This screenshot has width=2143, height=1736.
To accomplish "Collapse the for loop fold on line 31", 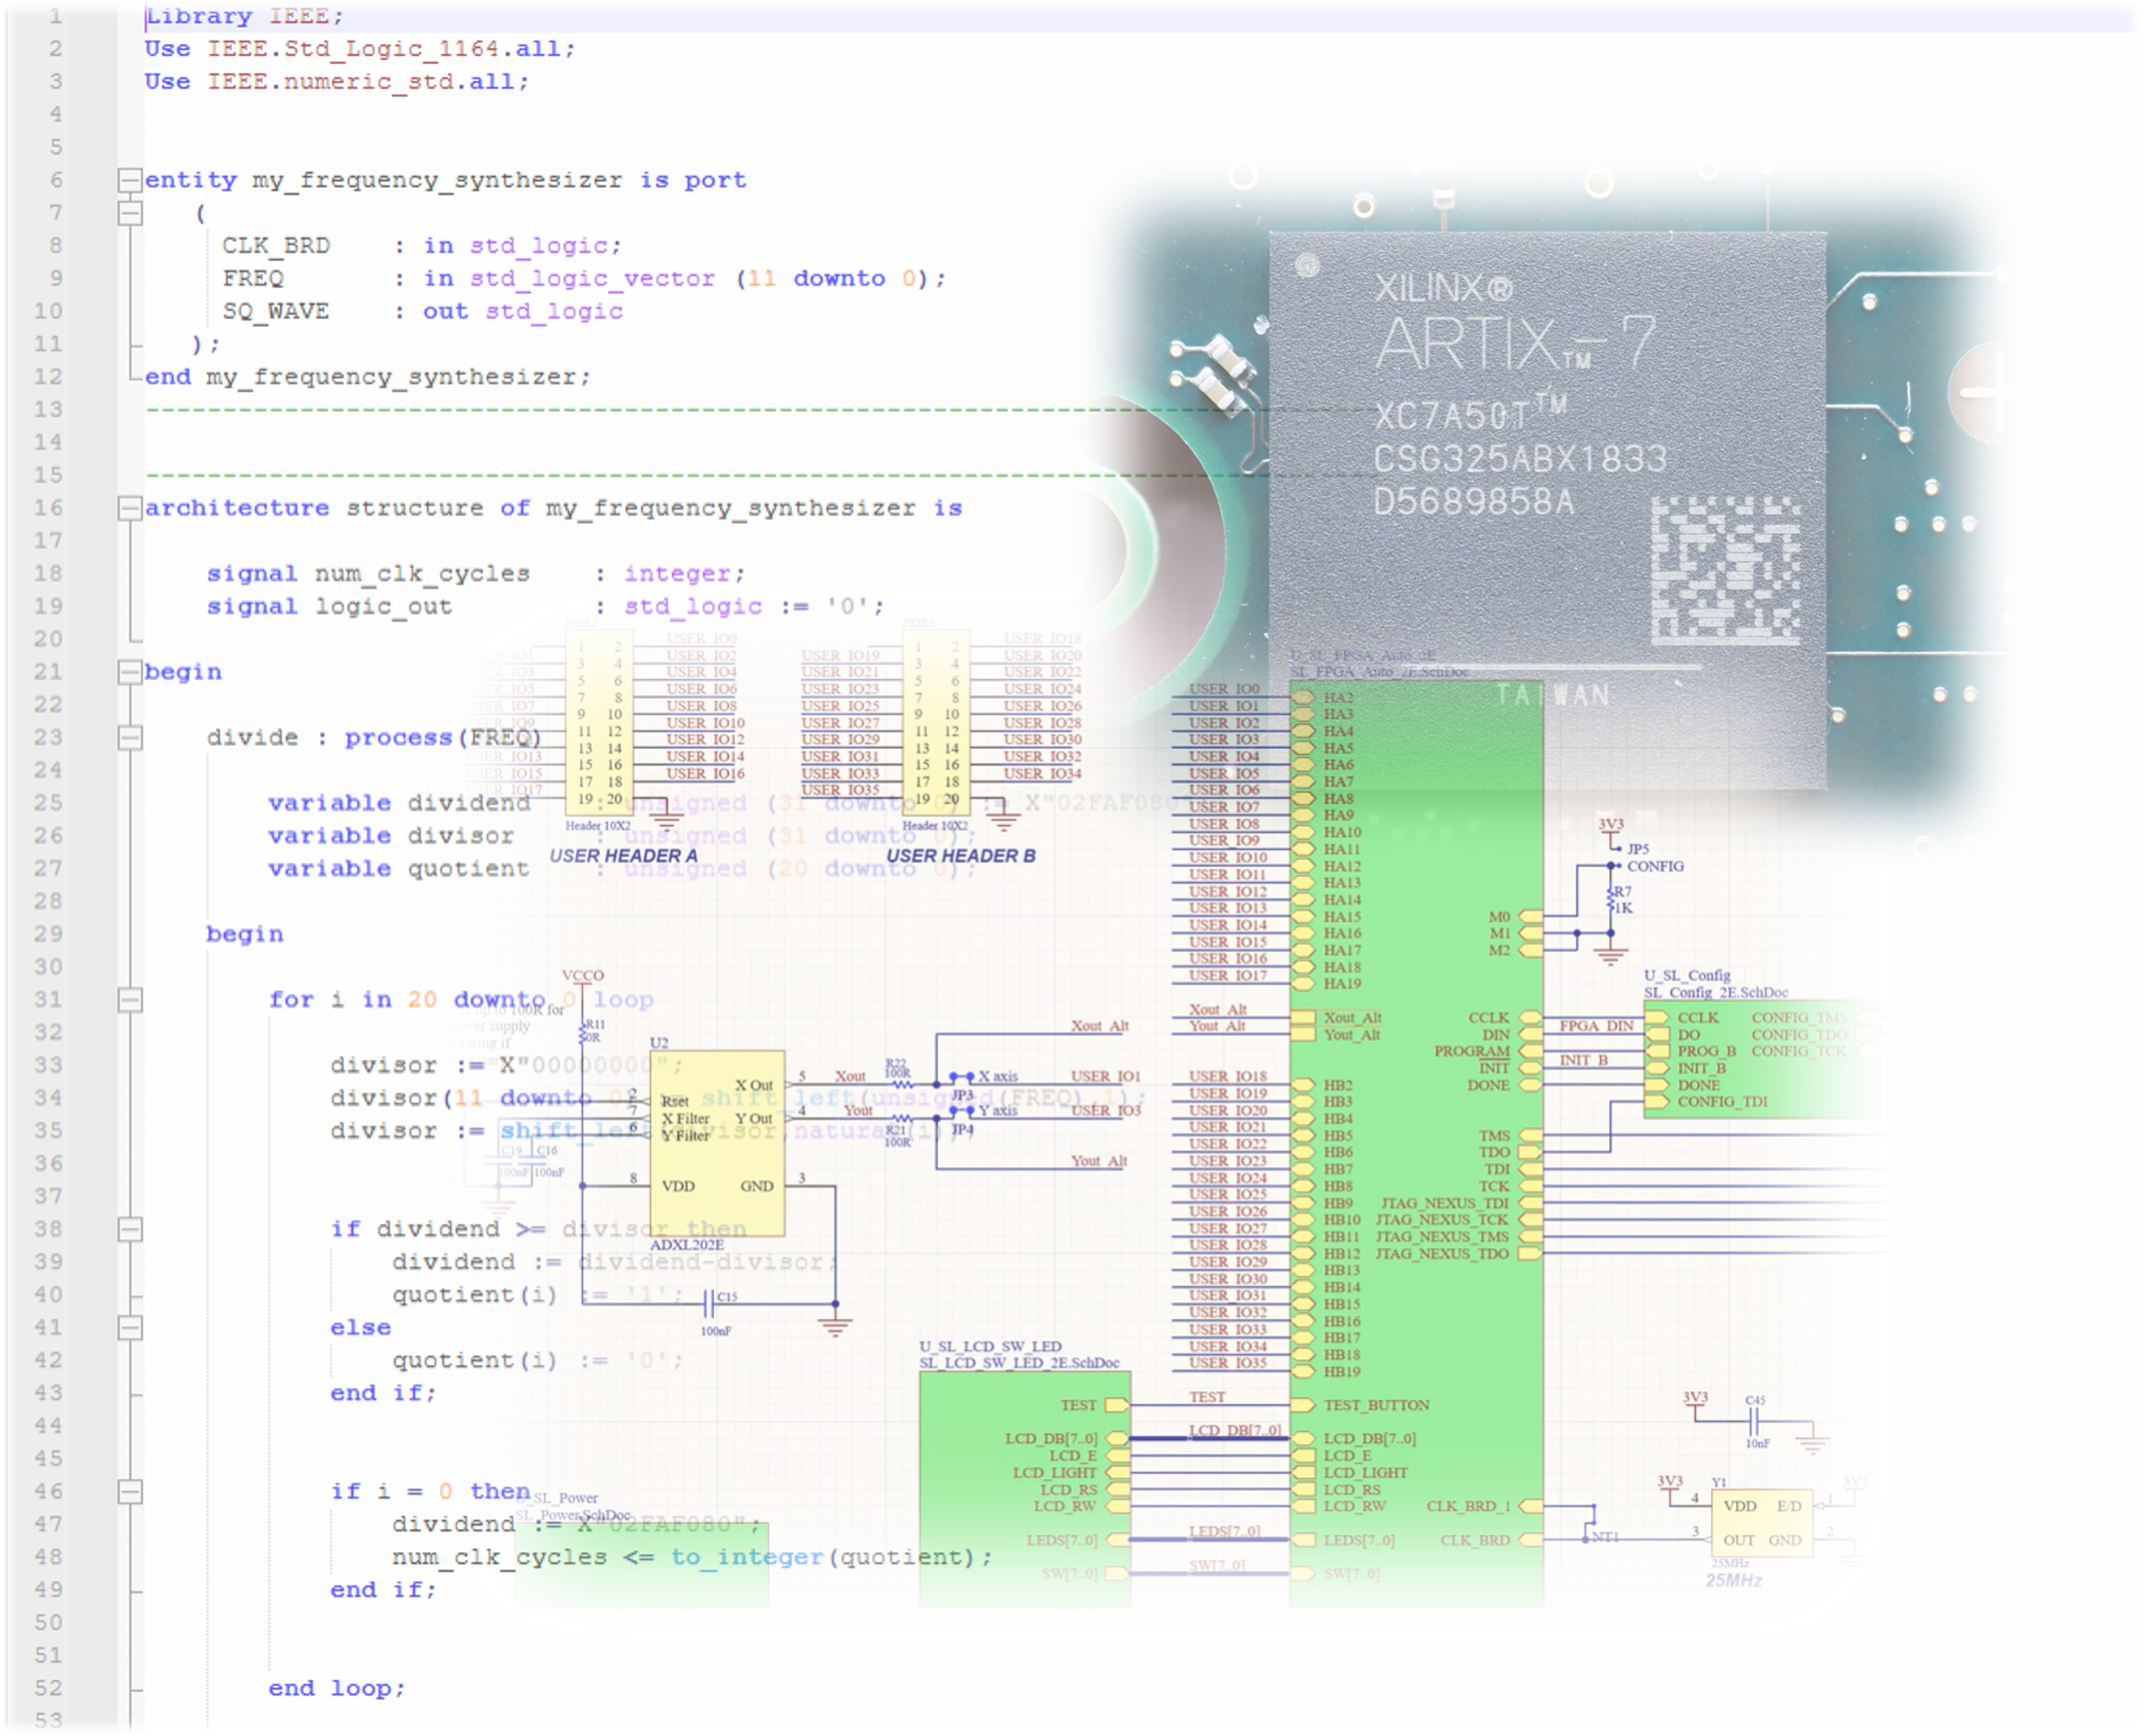I will point(130,1000).
